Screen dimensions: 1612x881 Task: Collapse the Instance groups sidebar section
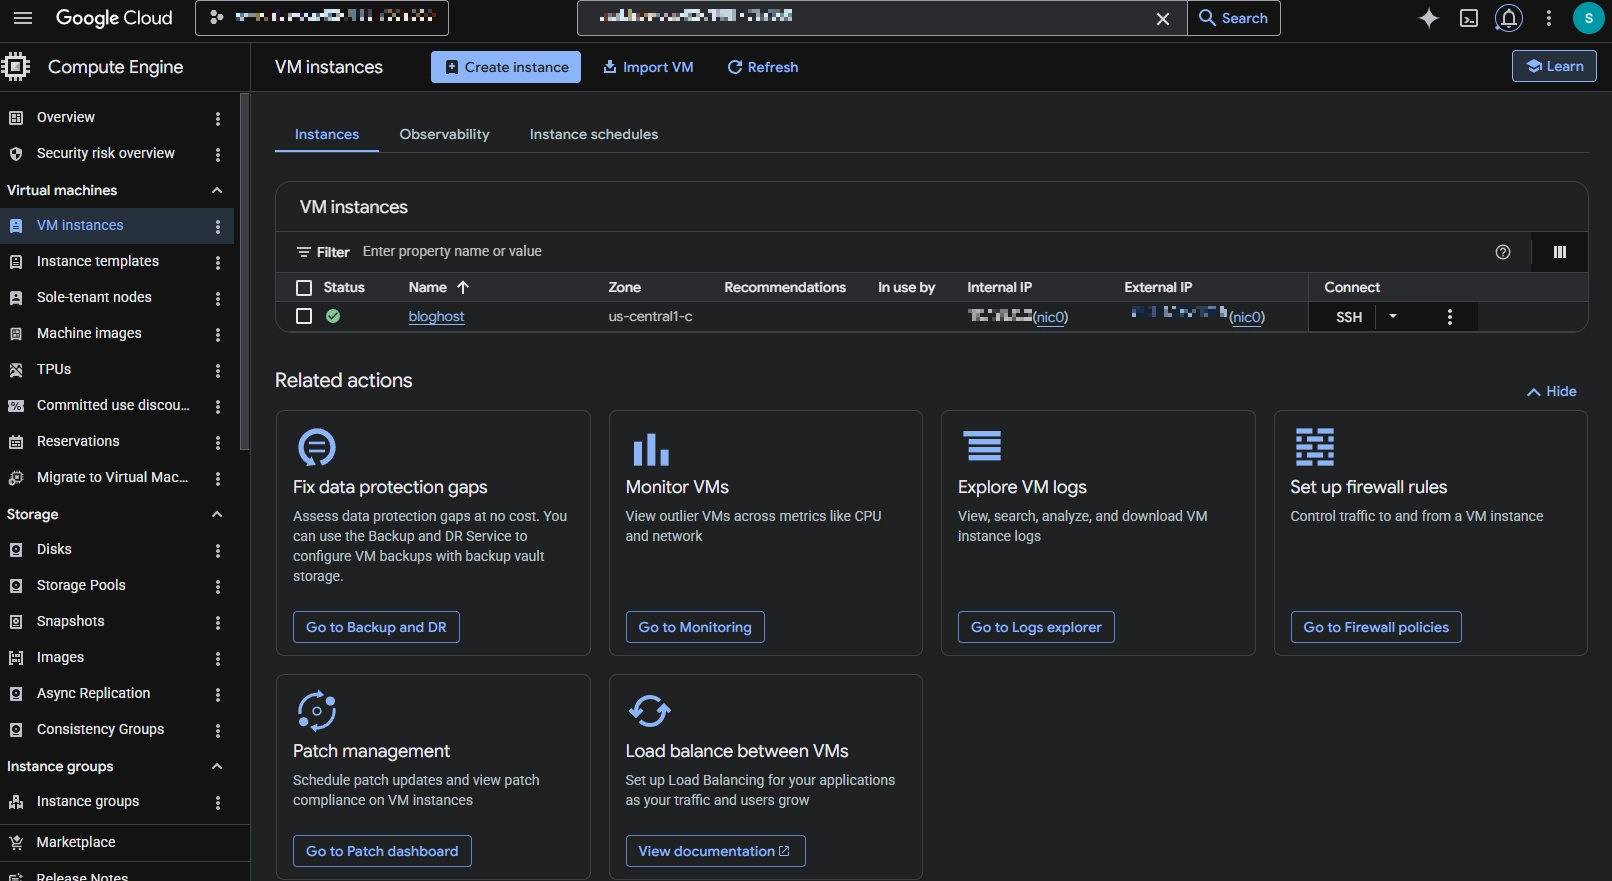click(217, 766)
